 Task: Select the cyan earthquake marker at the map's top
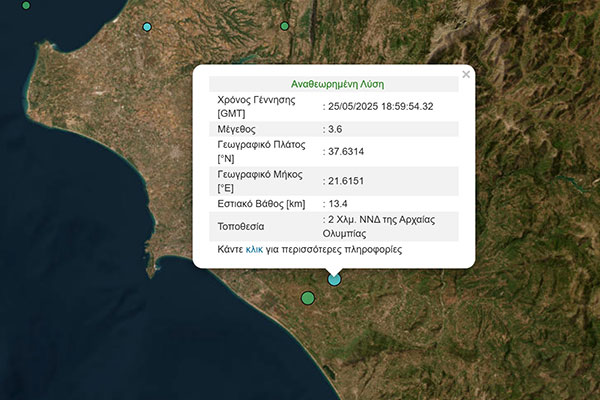click(x=148, y=27)
